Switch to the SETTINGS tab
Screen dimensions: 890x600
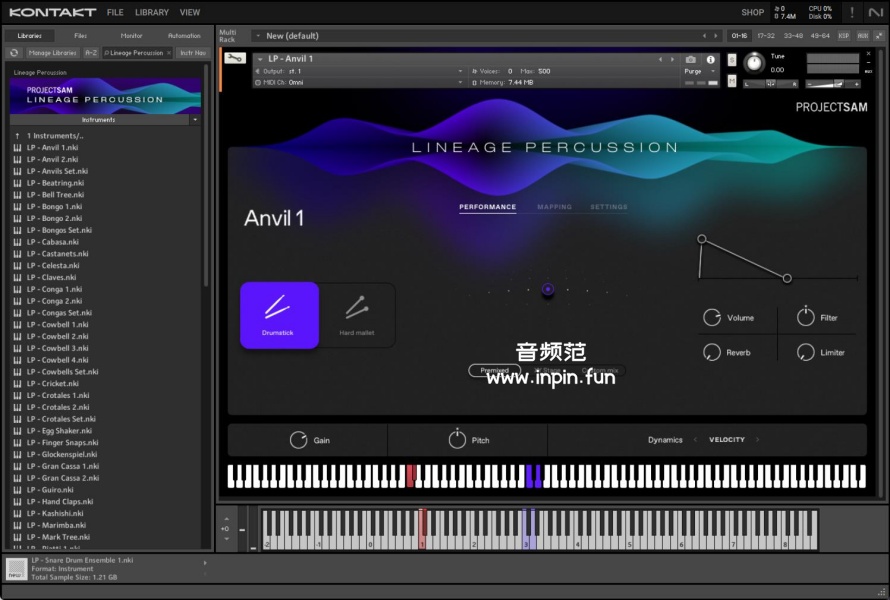[x=609, y=207]
